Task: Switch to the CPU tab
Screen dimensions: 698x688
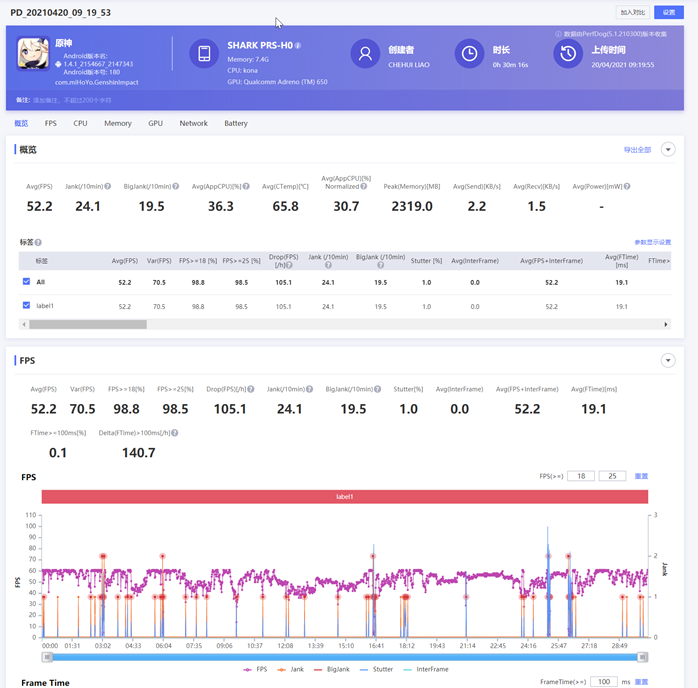Action: point(80,123)
